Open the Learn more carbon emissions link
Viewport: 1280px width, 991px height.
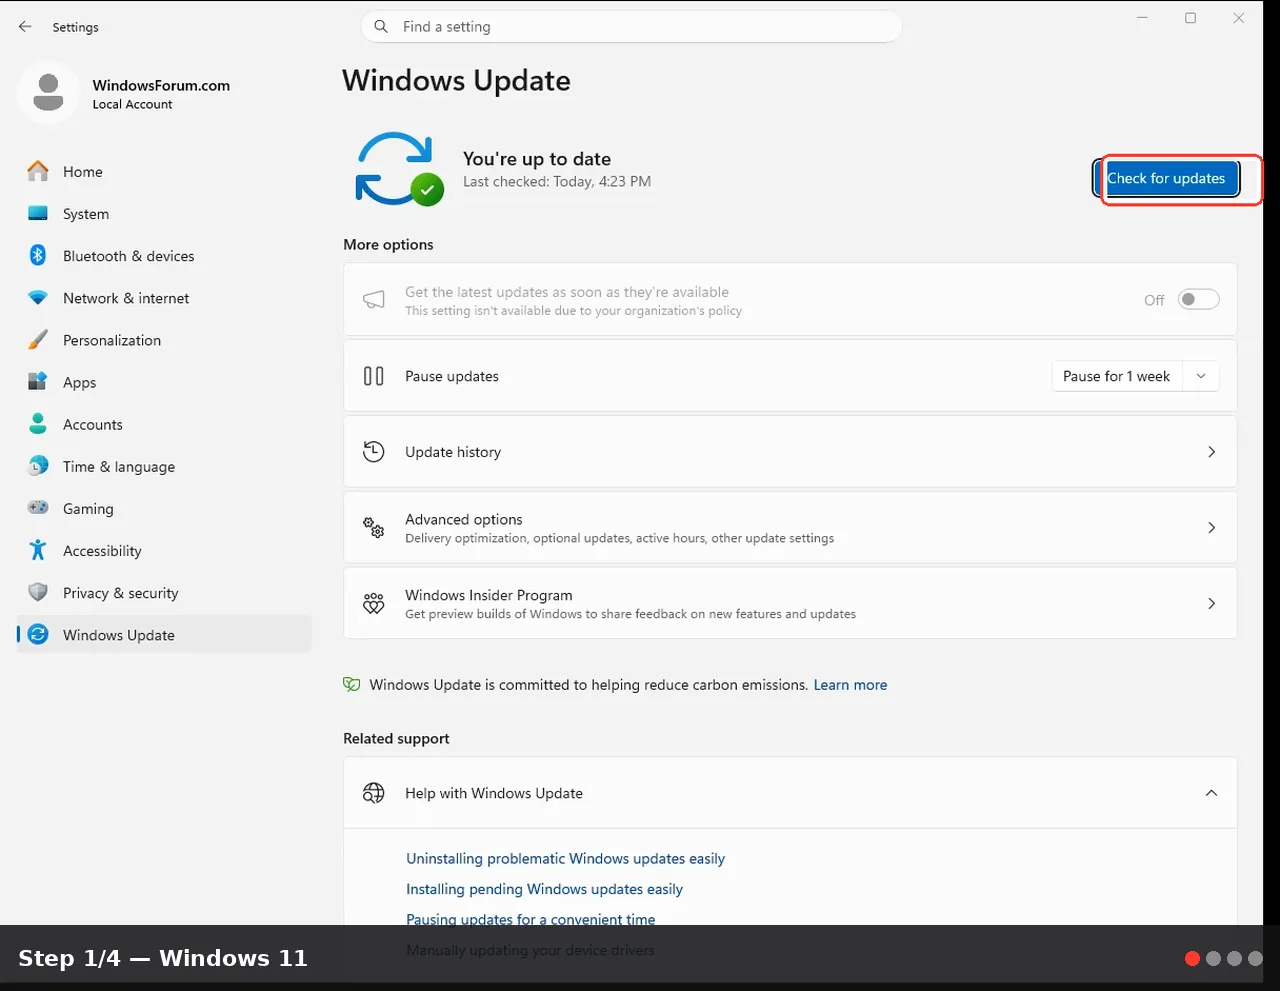pyautogui.click(x=850, y=685)
